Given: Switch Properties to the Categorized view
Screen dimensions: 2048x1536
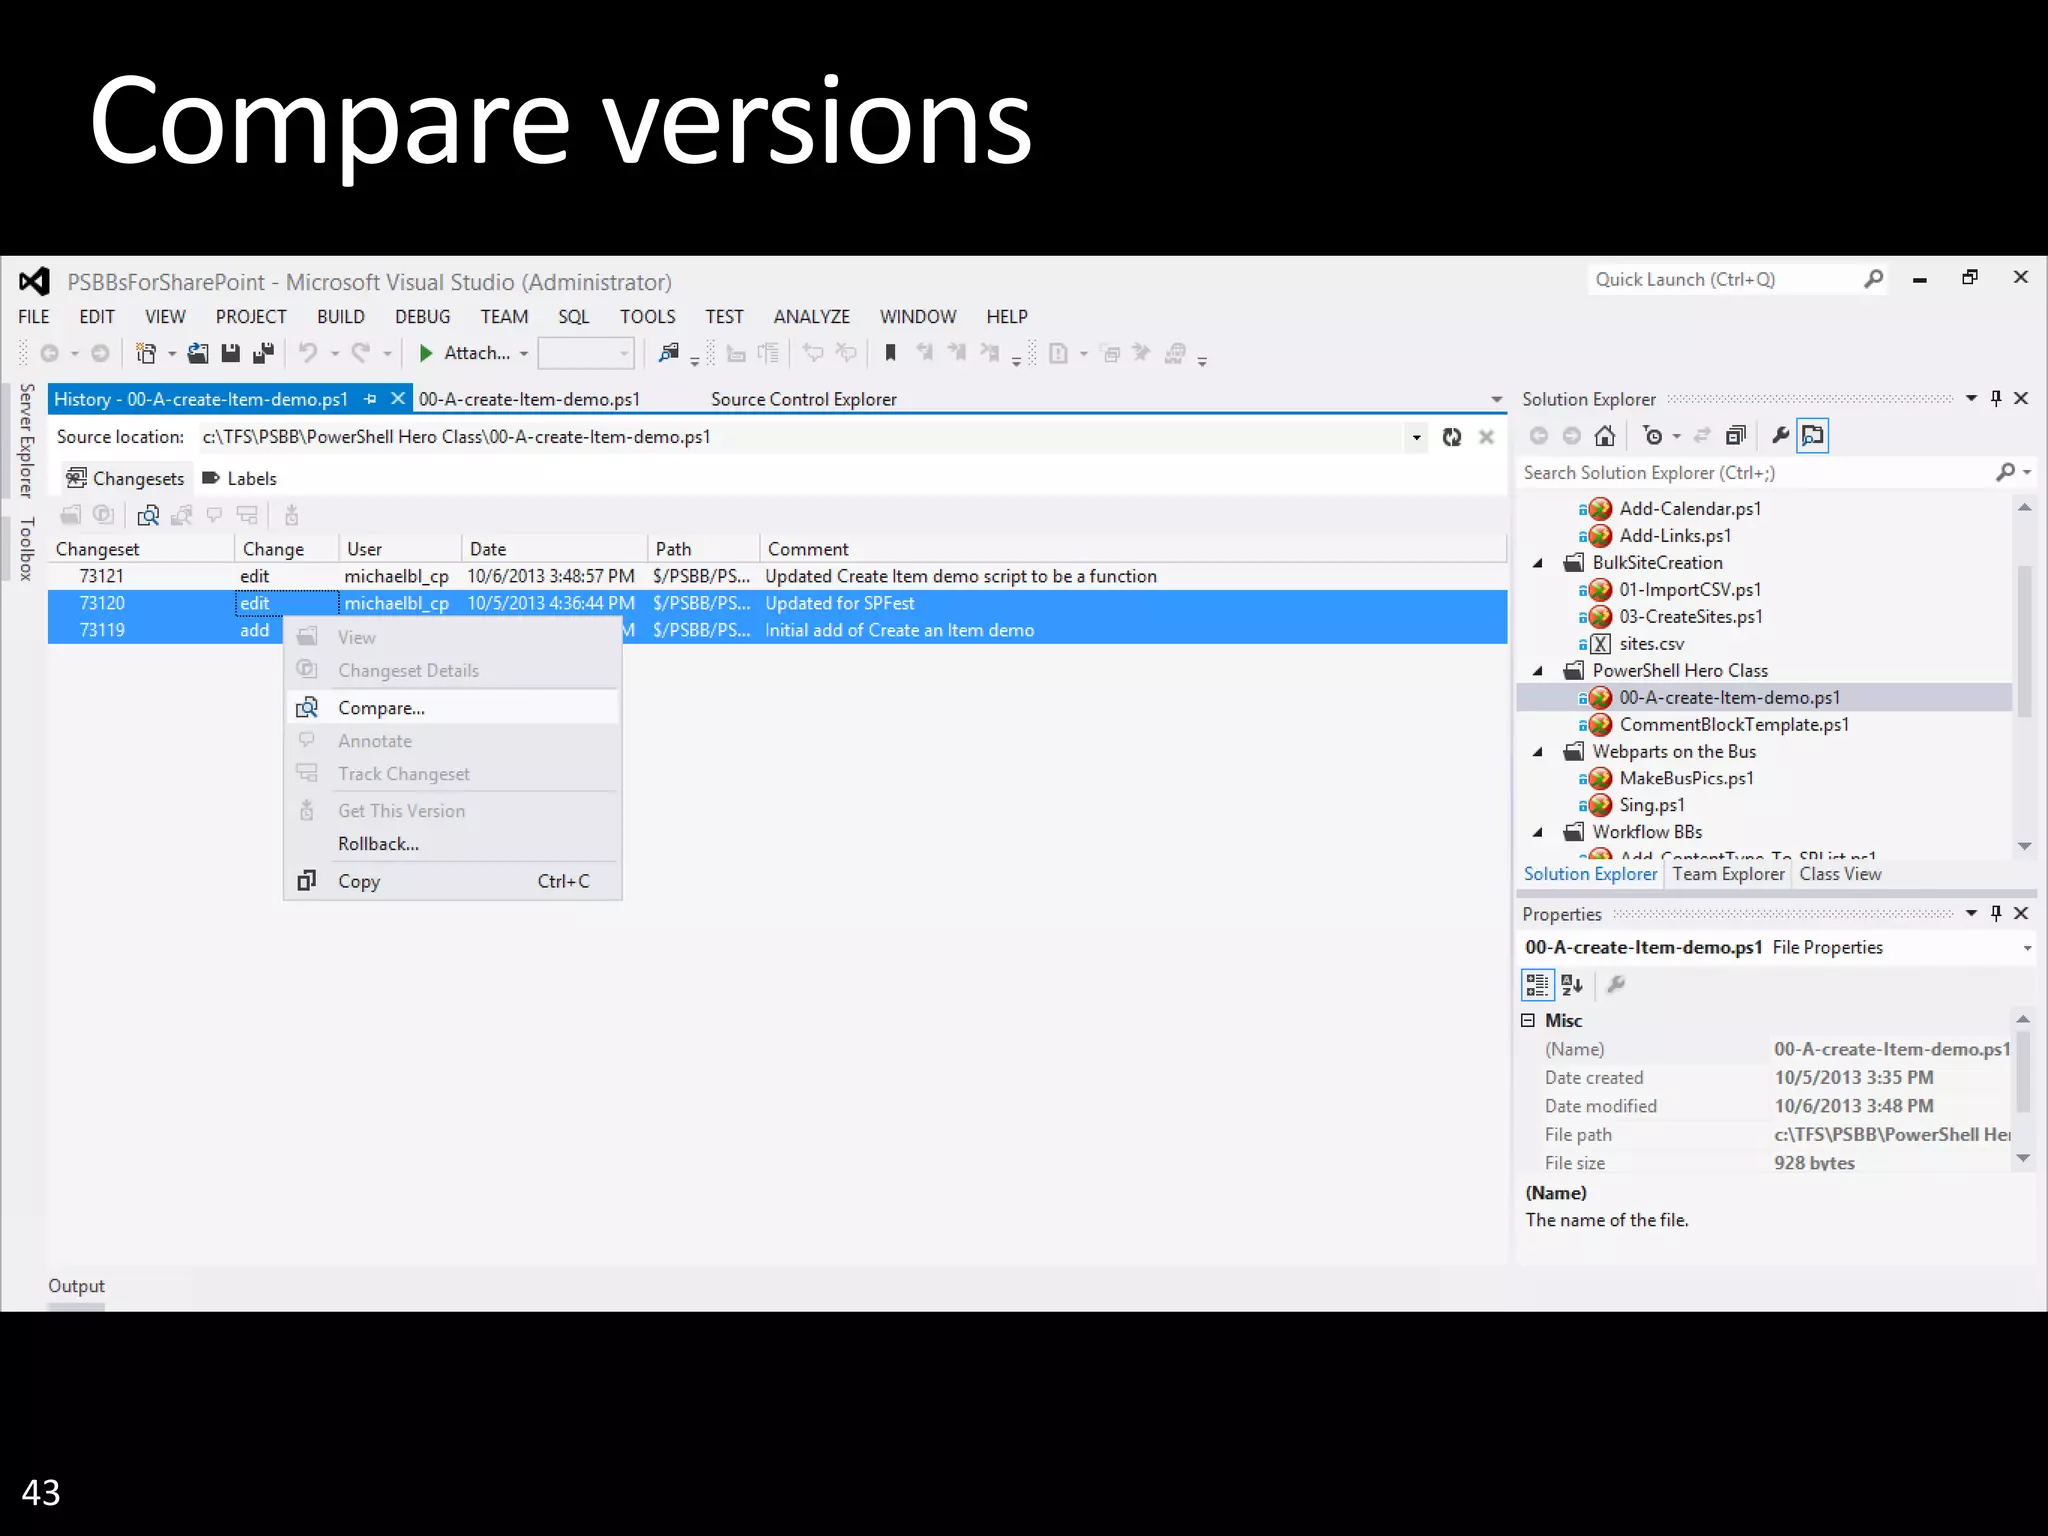Looking at the screenshot, I should click(1537, 985).
